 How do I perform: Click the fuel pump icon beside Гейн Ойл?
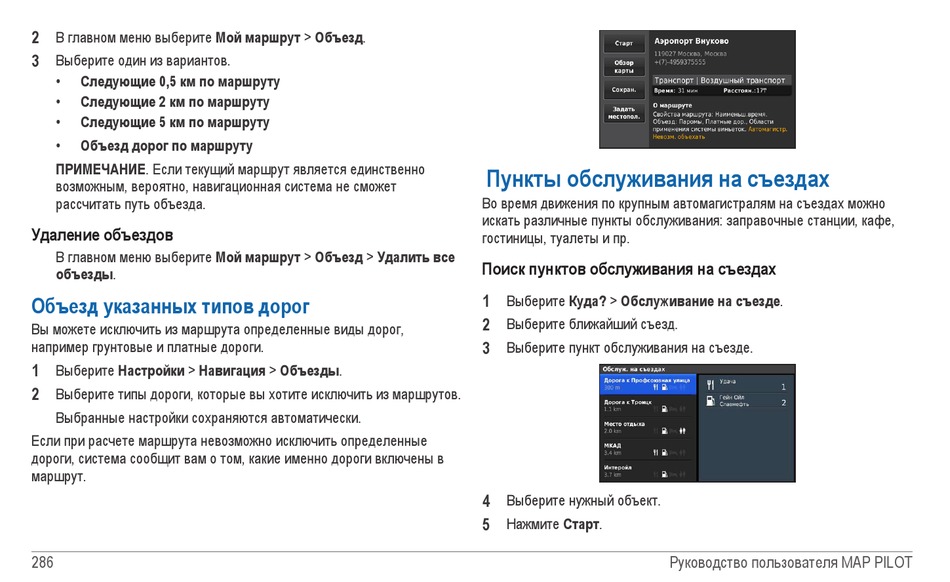click(709, 402)
